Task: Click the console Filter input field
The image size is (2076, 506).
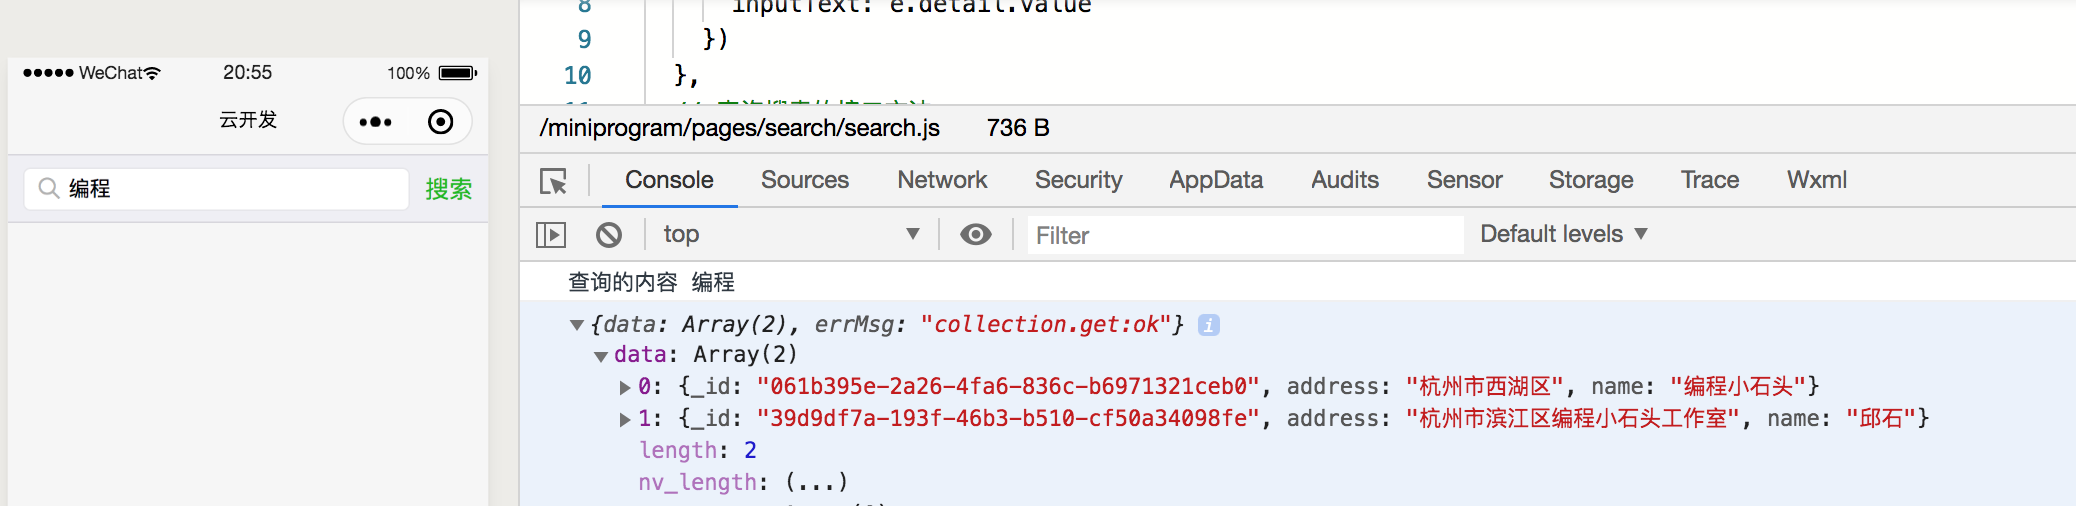Action: 1244,235
